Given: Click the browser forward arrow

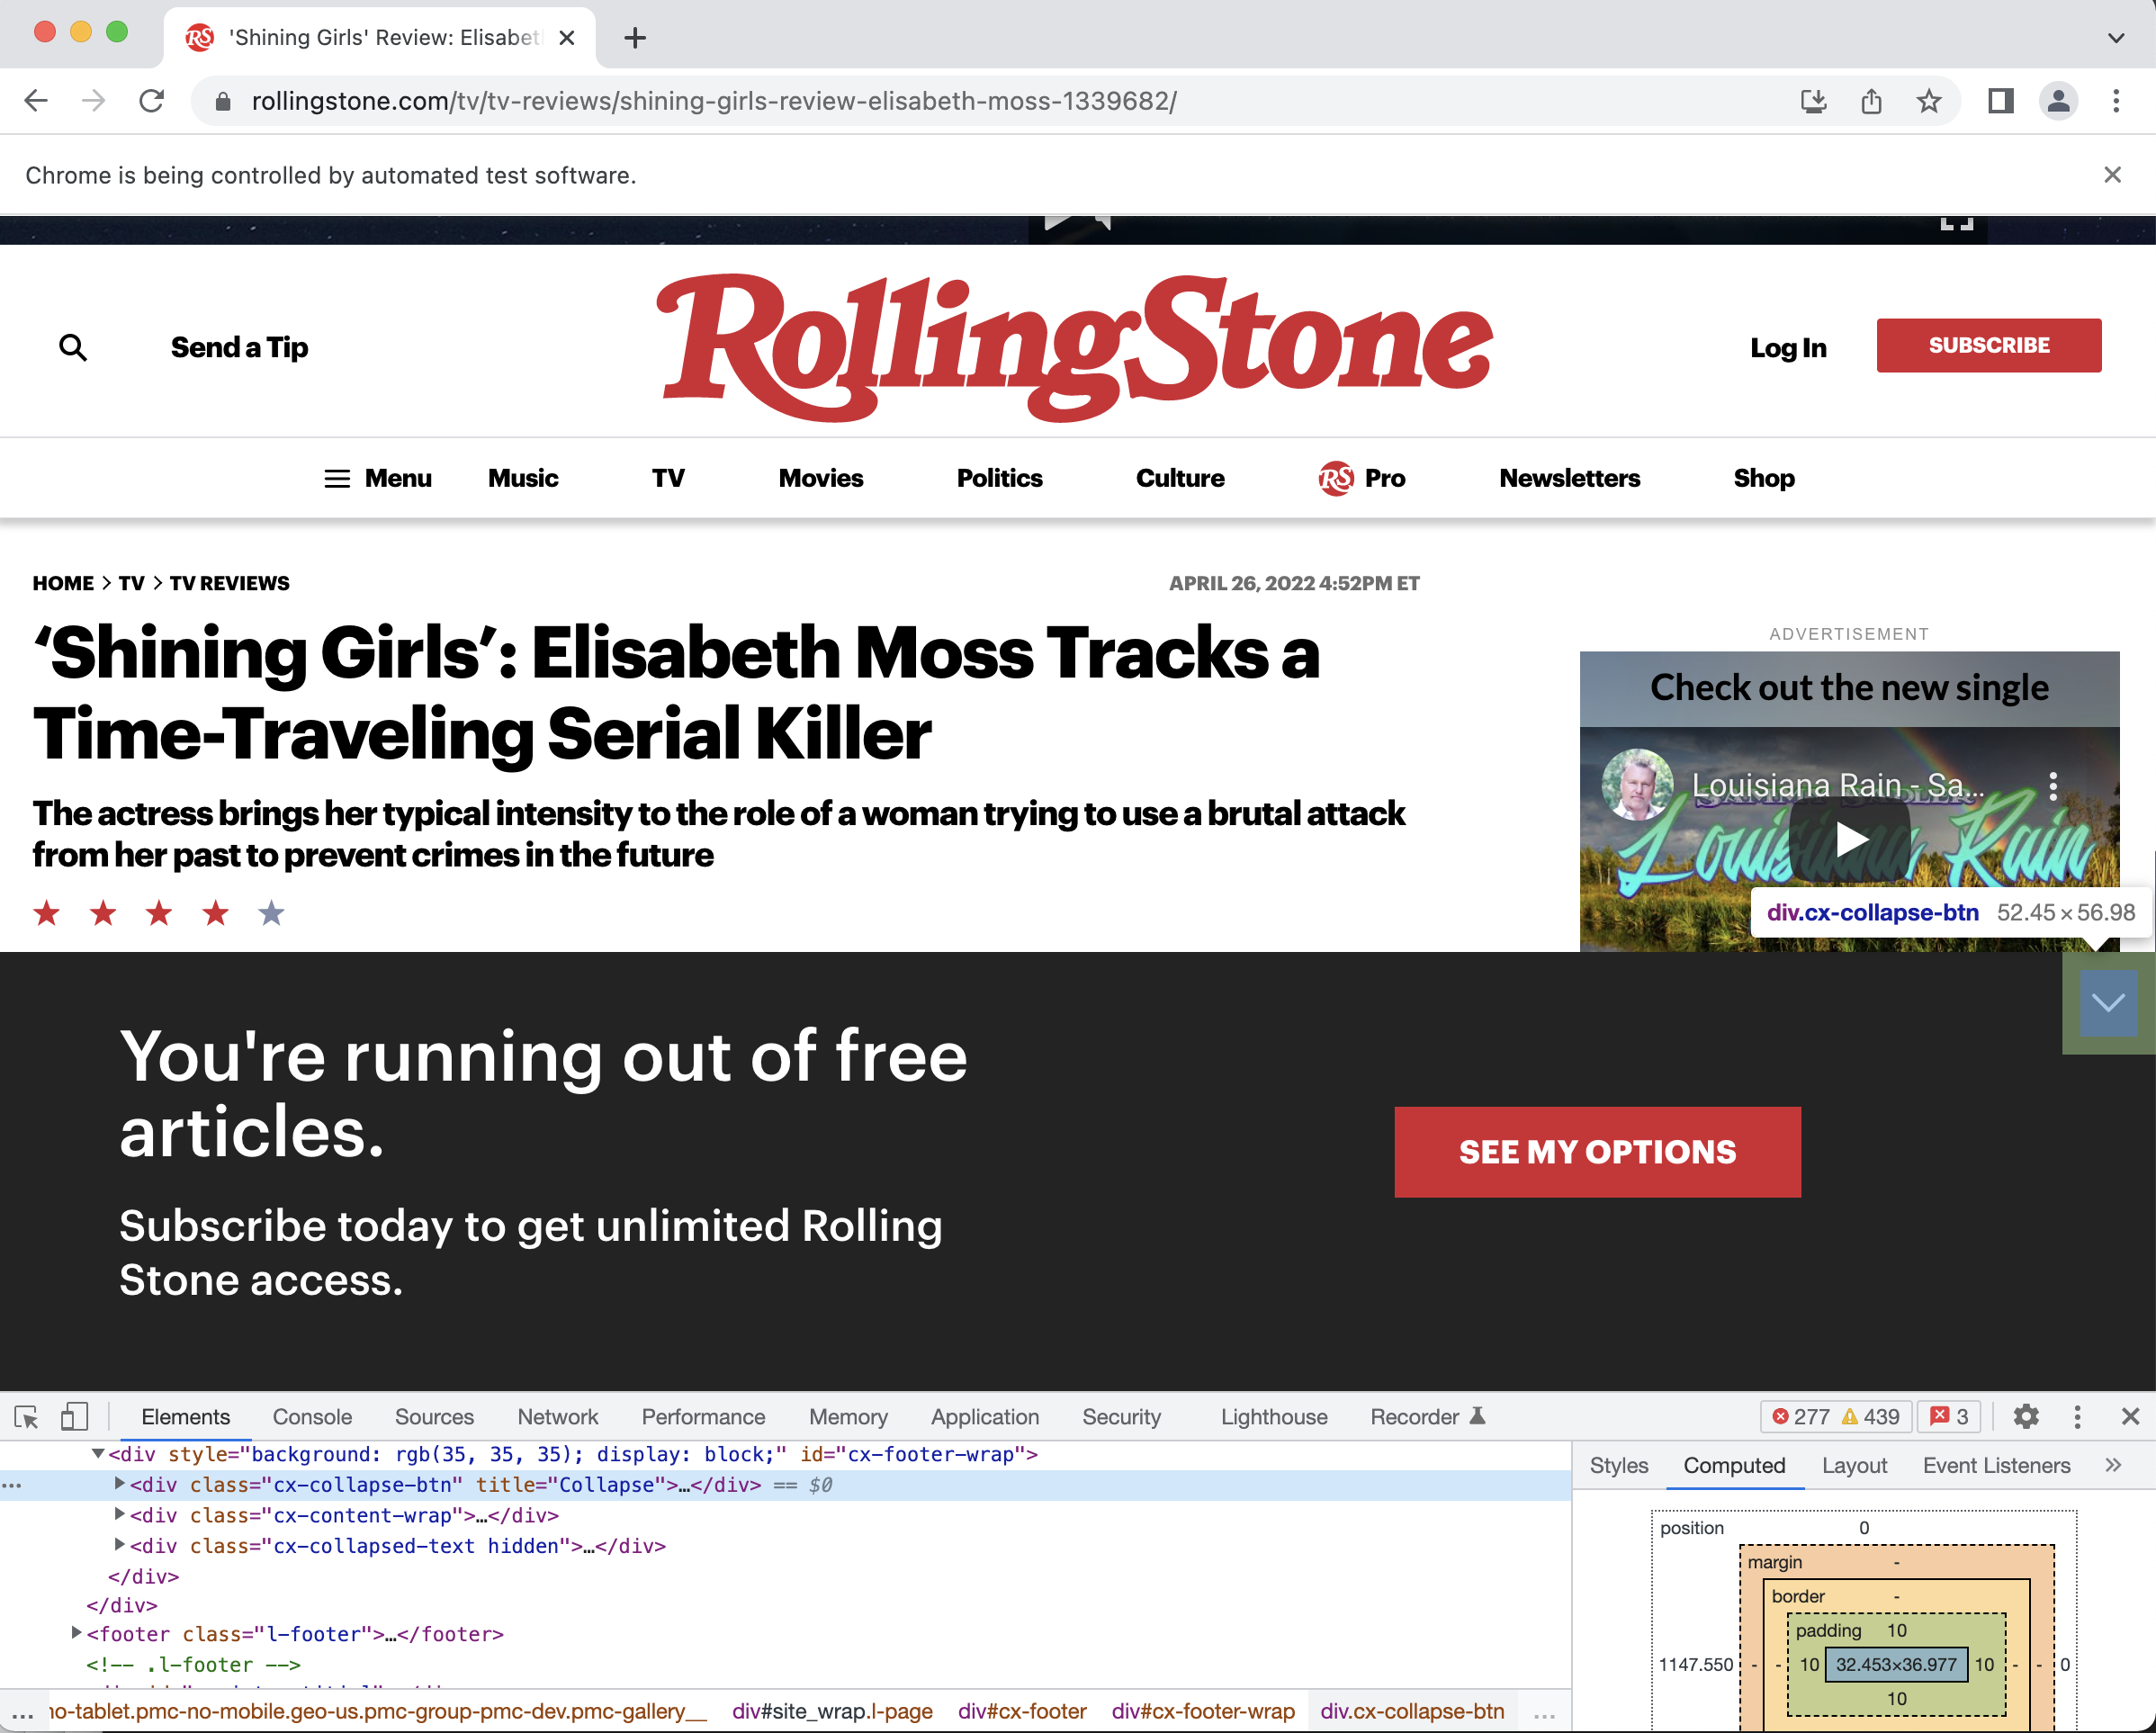Looking at the screenshot, I should (93, 101).
